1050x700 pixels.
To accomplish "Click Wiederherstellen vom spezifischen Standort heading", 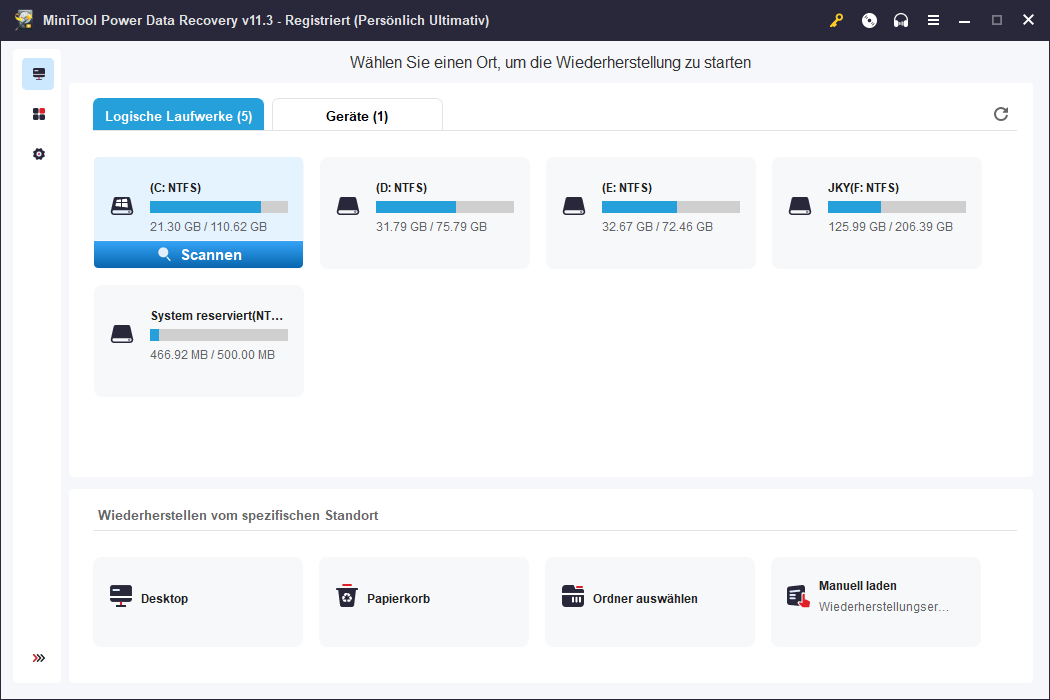I will 238,515.
